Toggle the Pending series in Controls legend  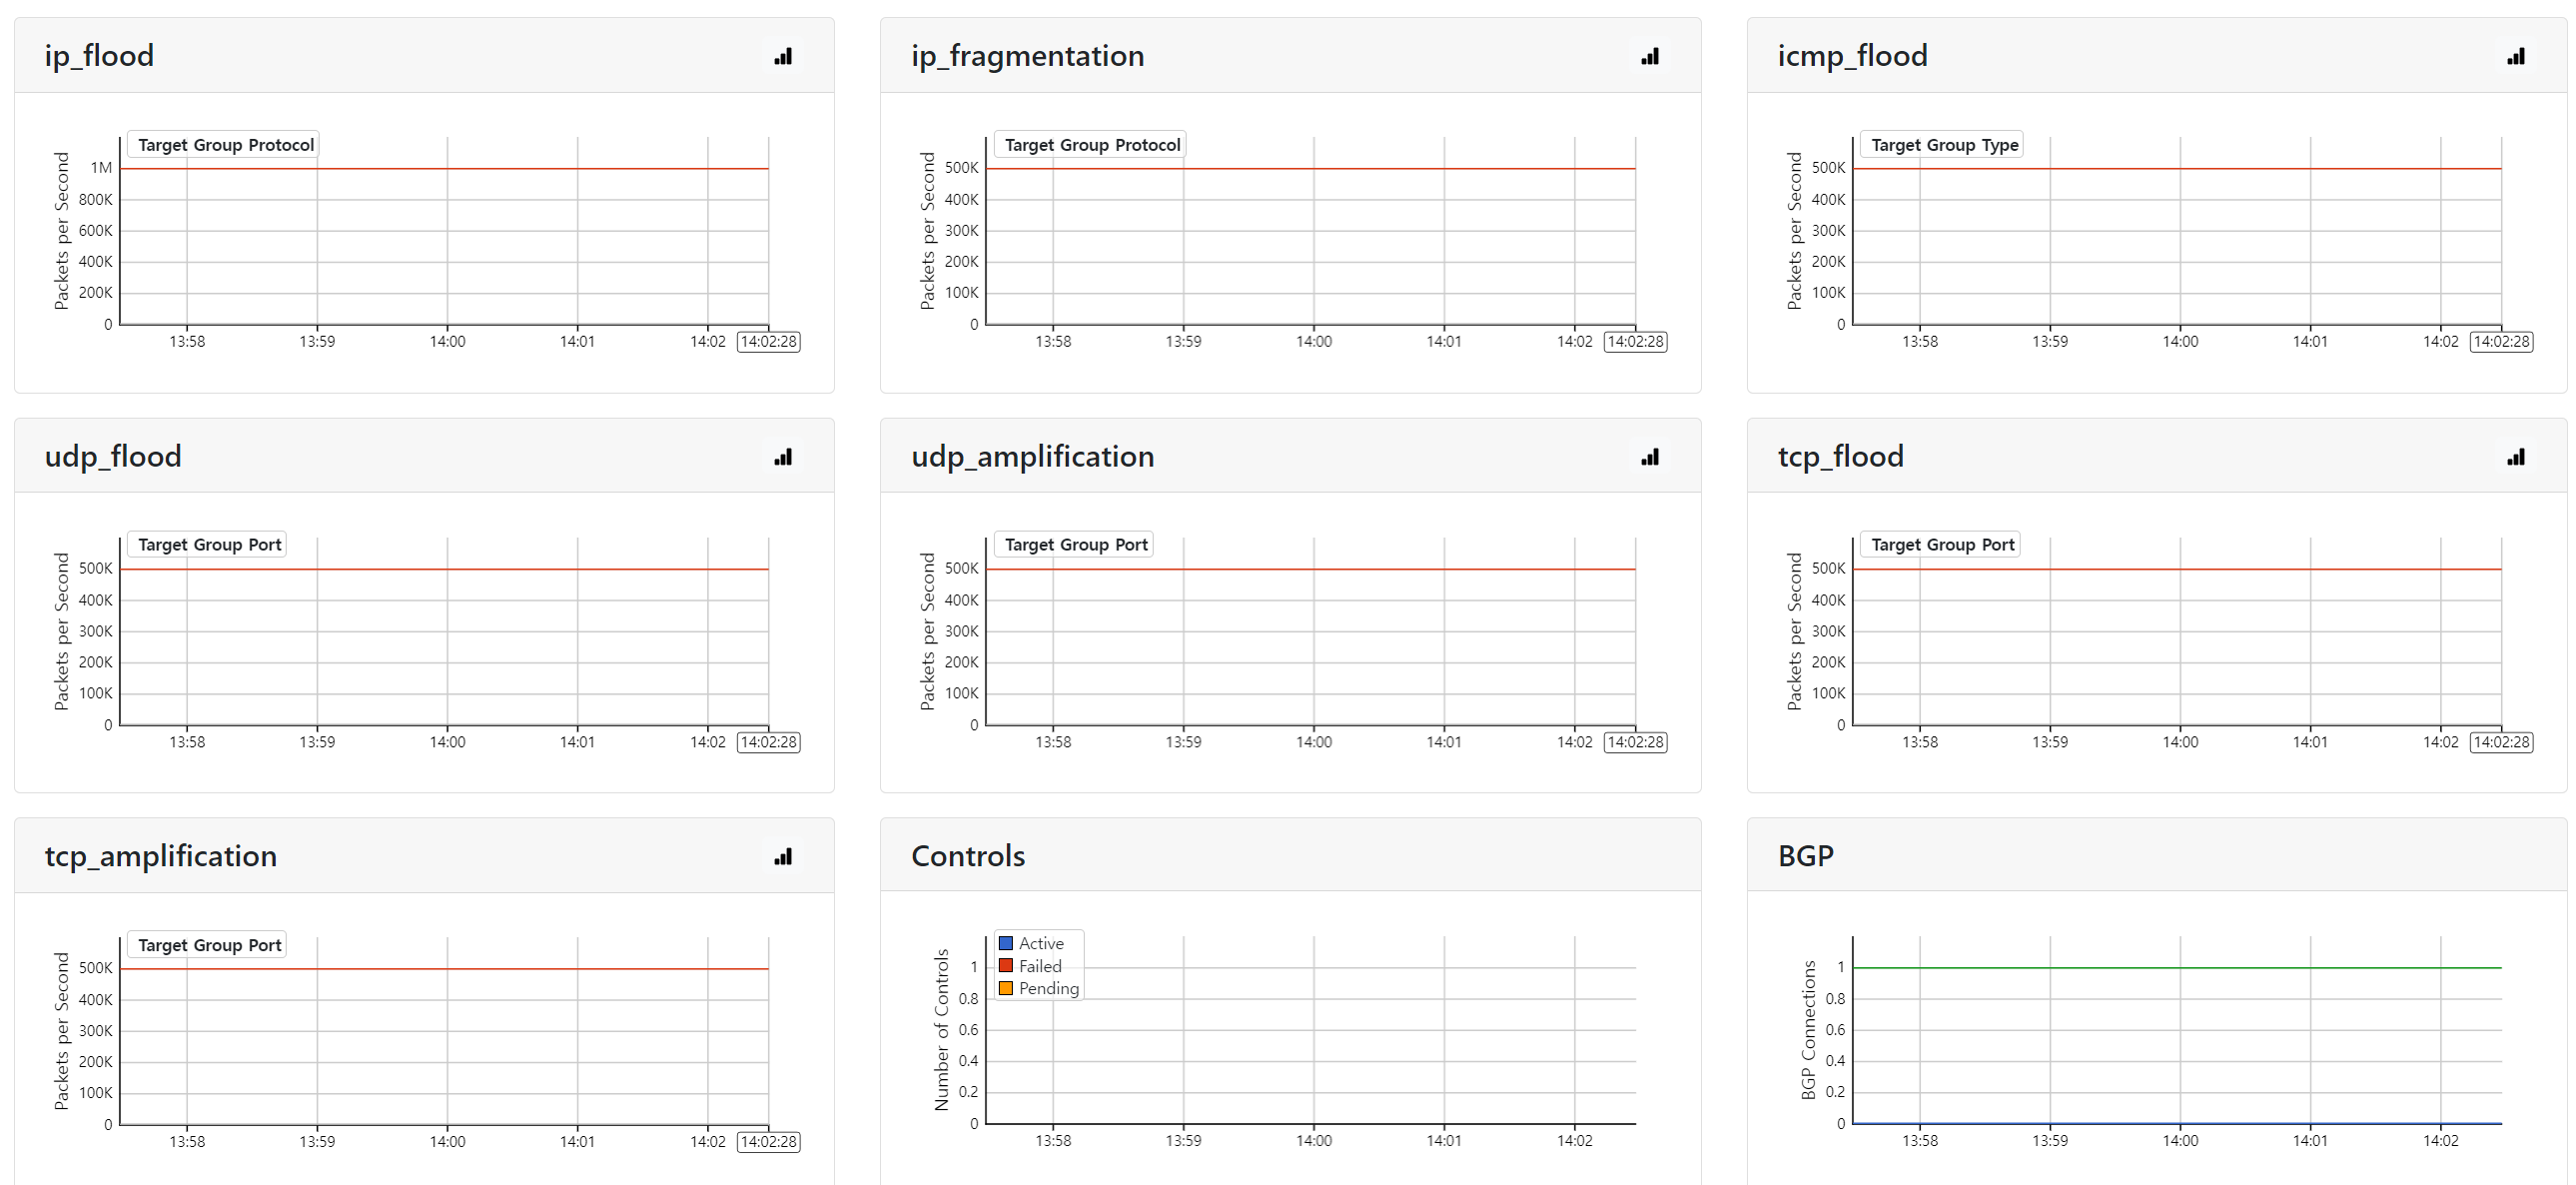[1047, 988]
